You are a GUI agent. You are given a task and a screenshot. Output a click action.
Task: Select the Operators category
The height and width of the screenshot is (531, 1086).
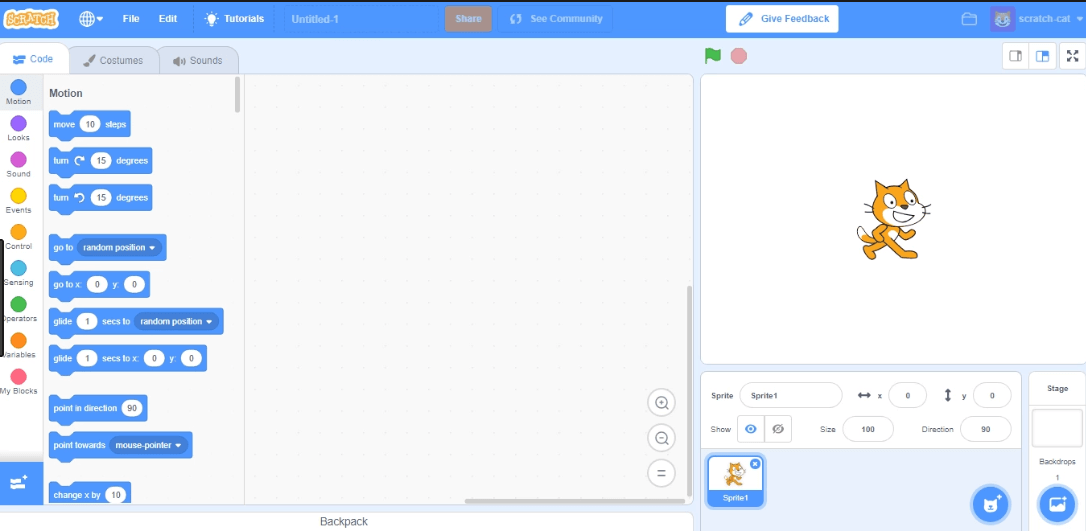[x=19, y=309]
